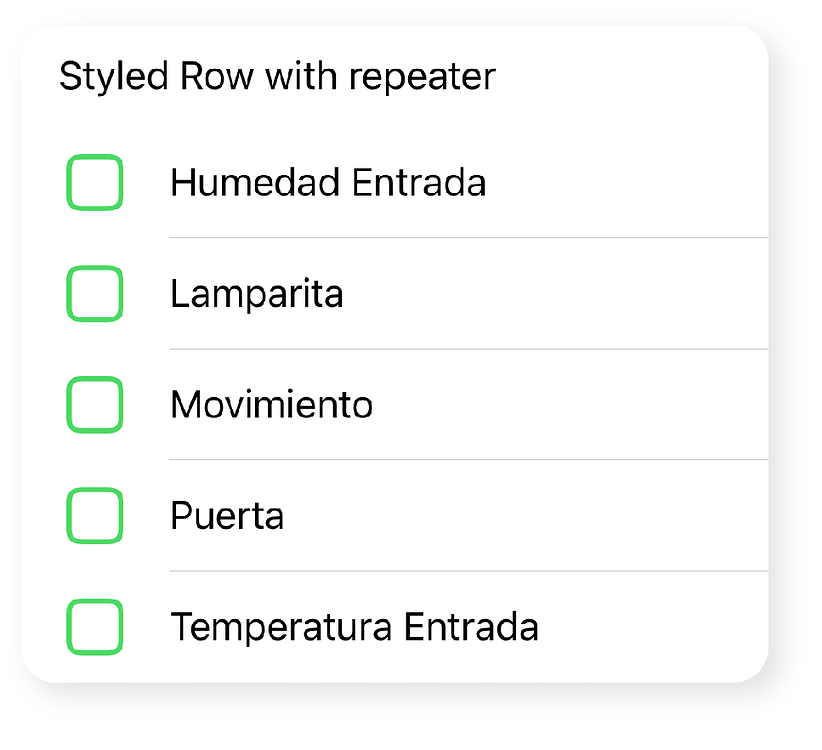Image resolution: width=822 pixels, height=750 pixels.
Task: Select the Temperatura Entrada row label
Action: pos(355,627)
